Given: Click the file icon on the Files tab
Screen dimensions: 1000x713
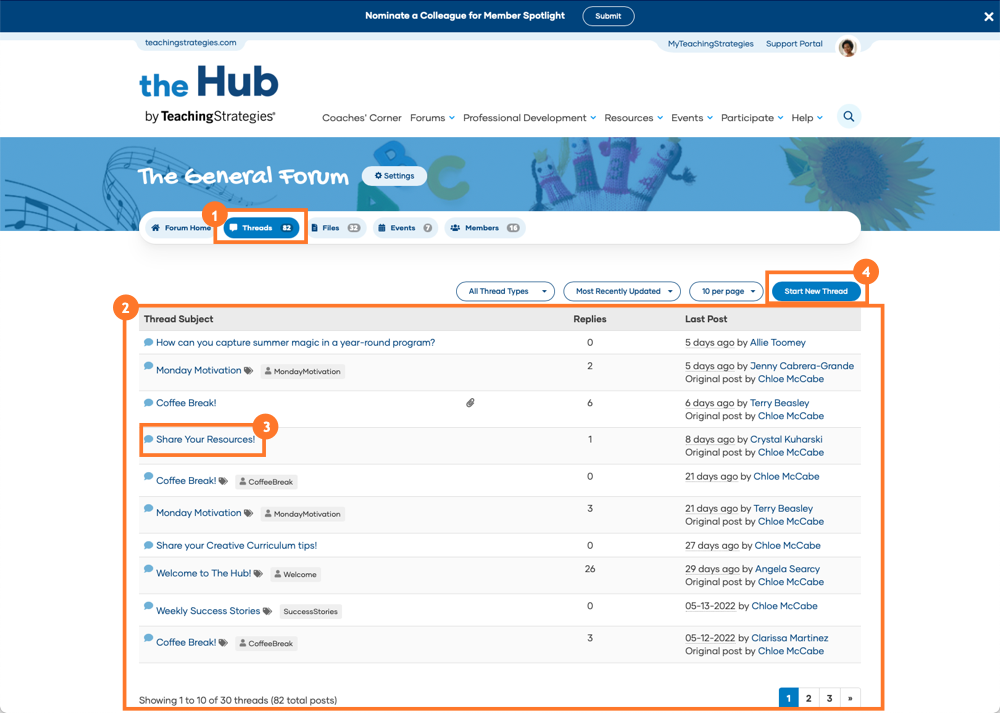Looking at the screenshot, I should [314, 228].
